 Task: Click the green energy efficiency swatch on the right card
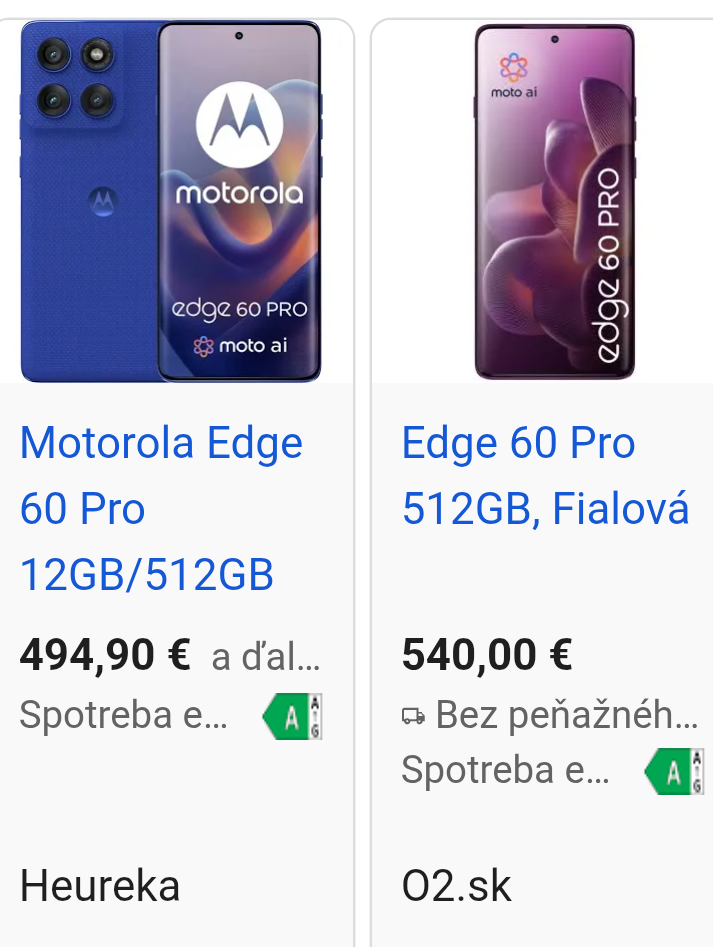(672, 771)
